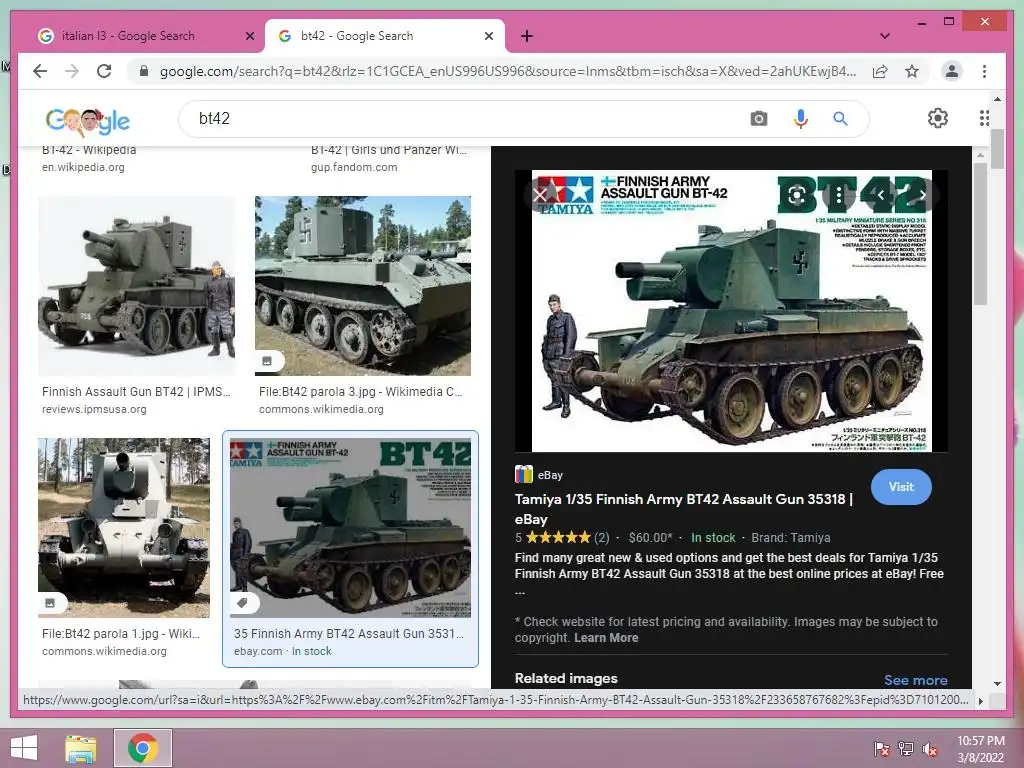Open the 'File:Bt42 parola 3.jpg' thumbnail
Screen dimensions: 1024x768
coord(362,286)
